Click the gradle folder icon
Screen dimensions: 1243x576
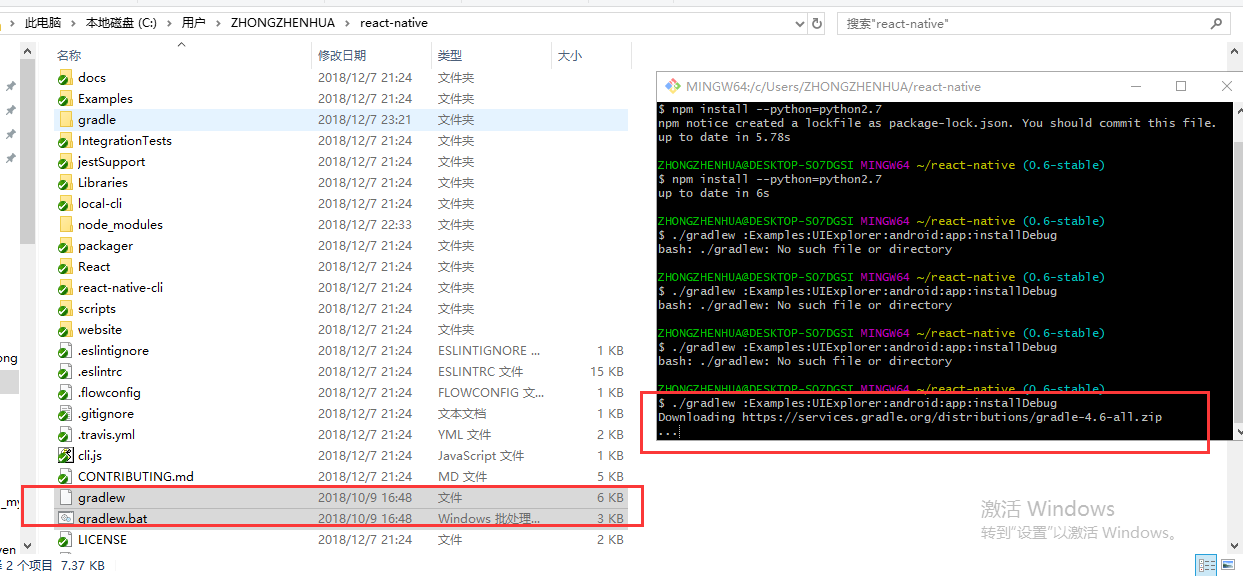[x=65, y=120]
